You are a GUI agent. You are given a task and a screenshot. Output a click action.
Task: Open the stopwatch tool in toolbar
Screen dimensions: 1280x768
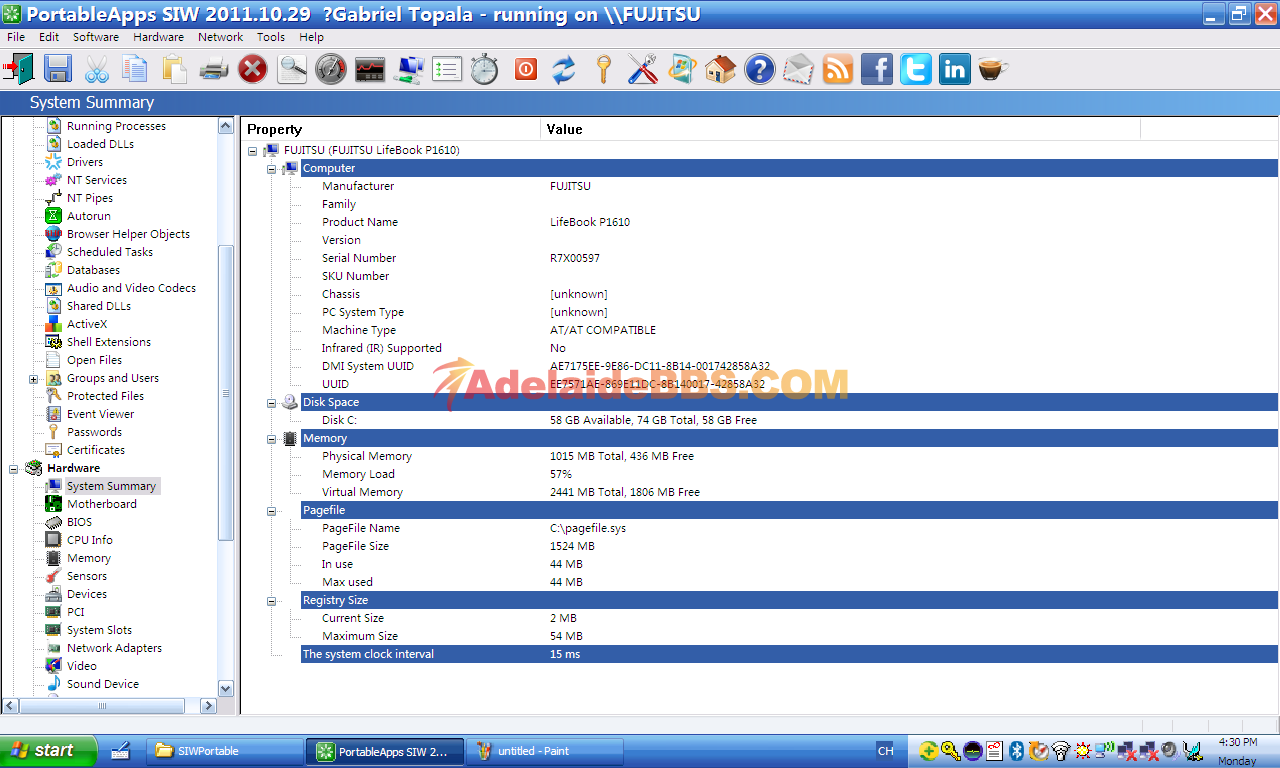coord(485,69)
